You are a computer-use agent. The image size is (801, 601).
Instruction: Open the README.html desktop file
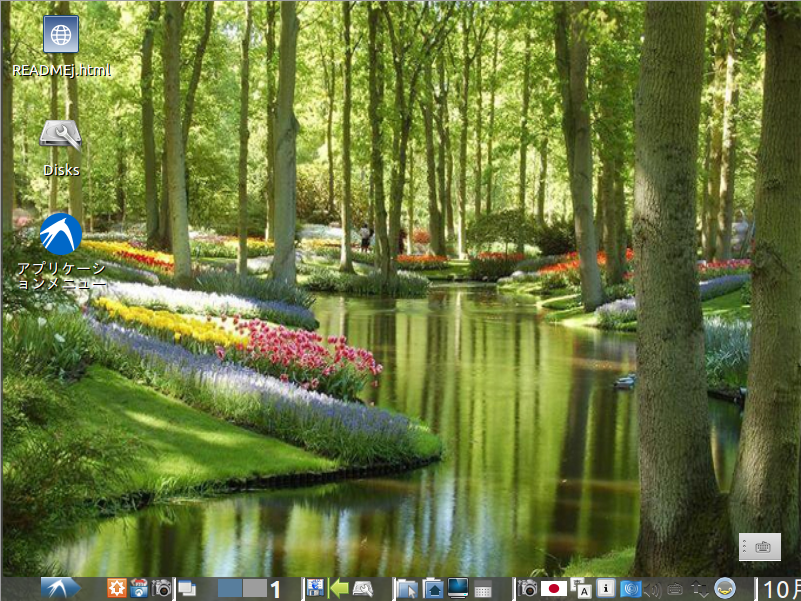pyautogui.click(x=61, y=36)
